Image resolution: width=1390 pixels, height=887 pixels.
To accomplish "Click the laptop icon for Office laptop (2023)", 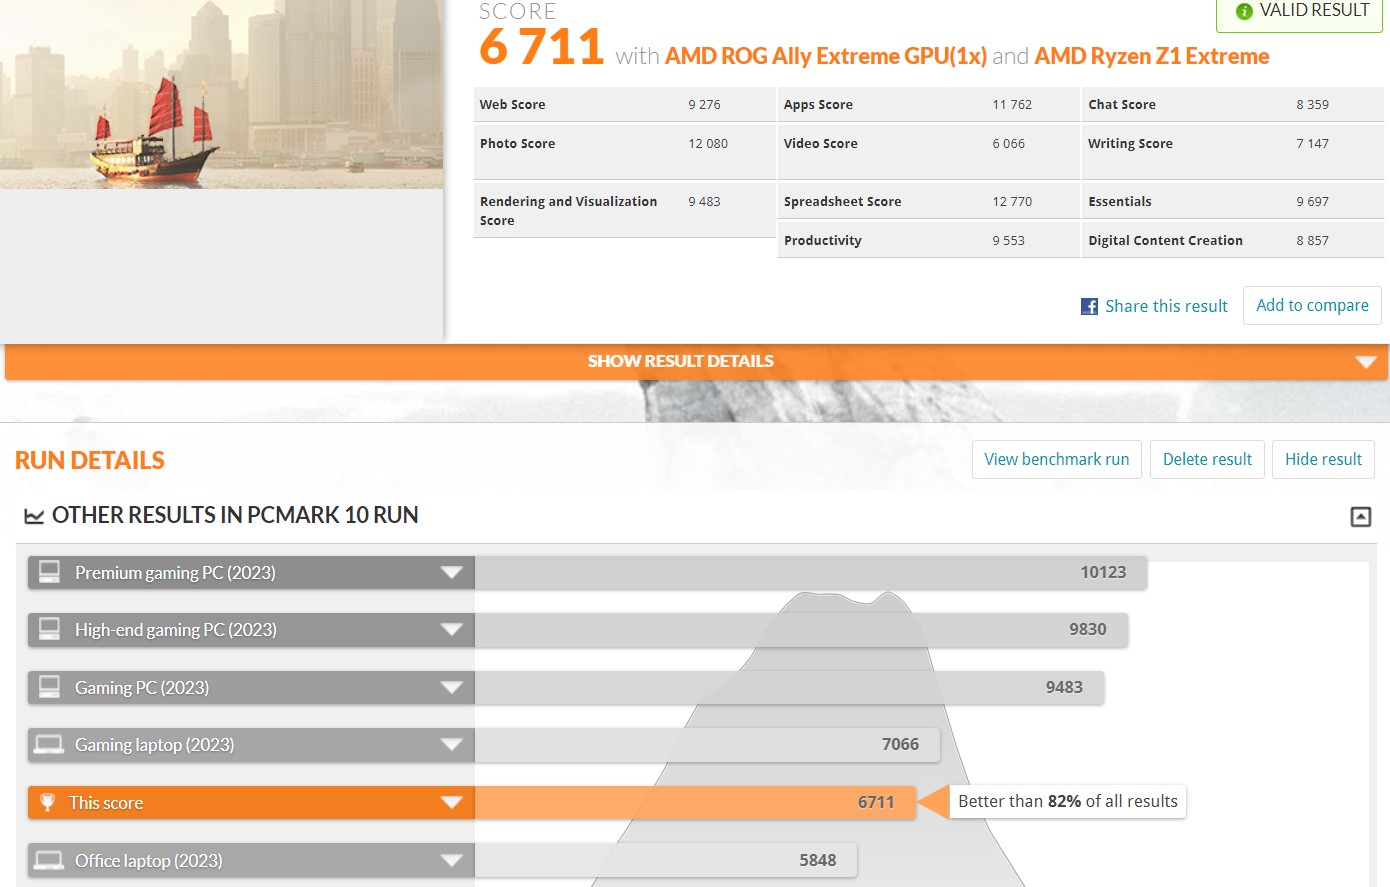I will (x=49, y=860).
